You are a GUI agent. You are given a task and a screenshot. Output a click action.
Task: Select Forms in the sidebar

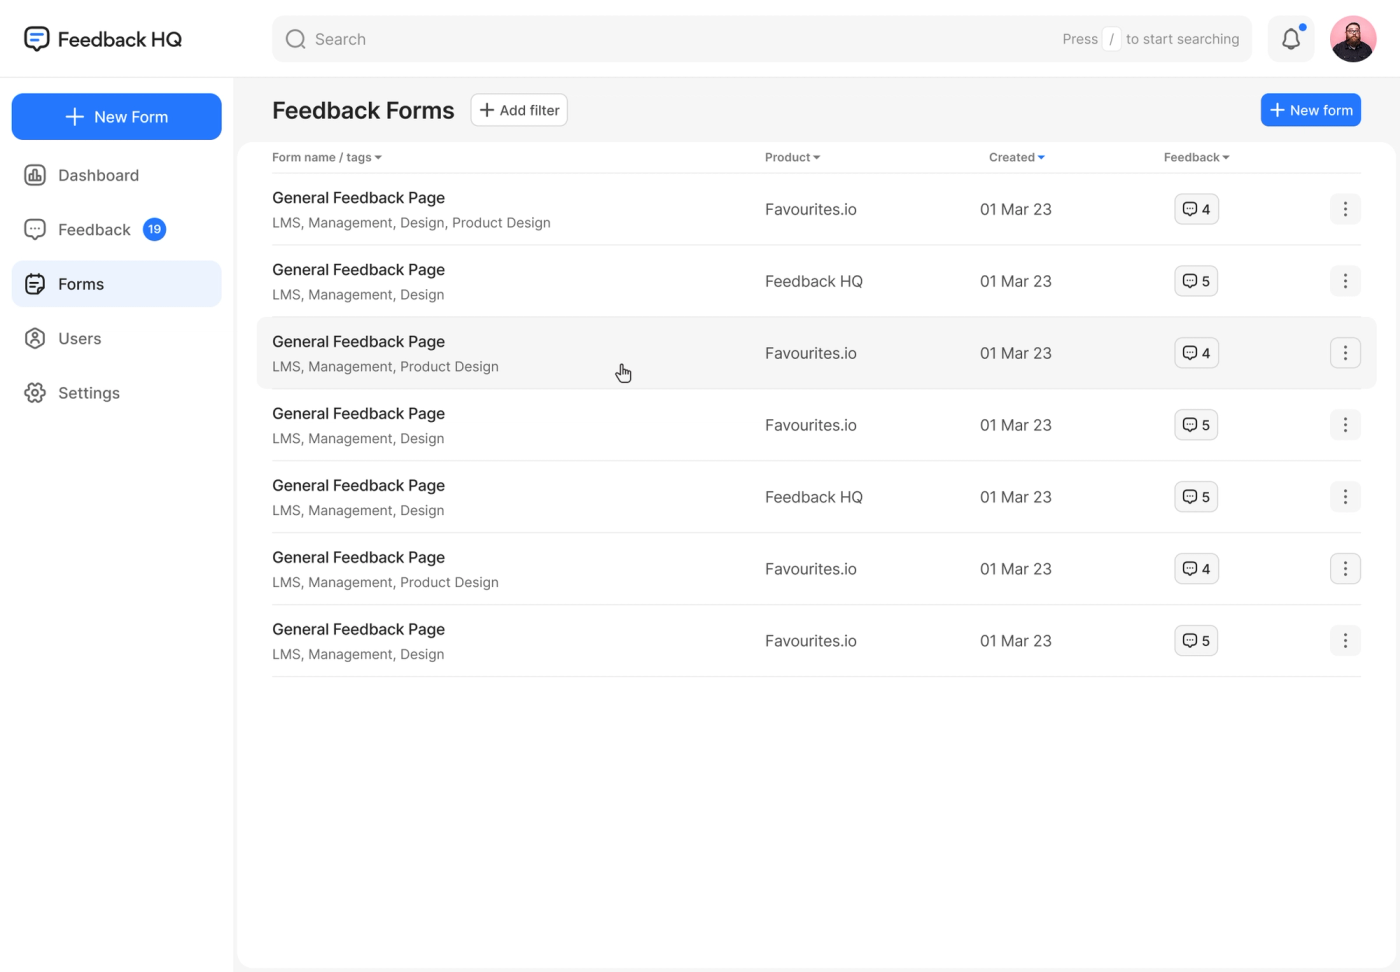tap(117, 284)
